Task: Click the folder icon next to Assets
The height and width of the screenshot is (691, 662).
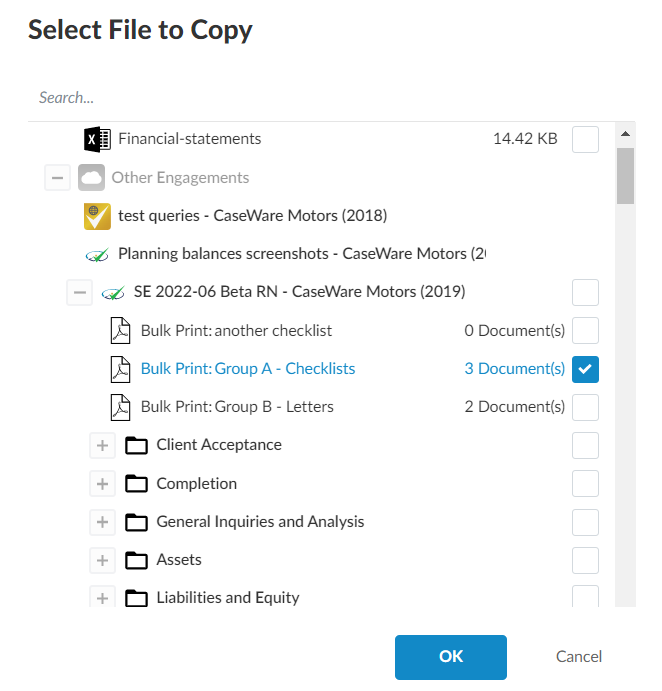Action: click(x=136, y=560)
